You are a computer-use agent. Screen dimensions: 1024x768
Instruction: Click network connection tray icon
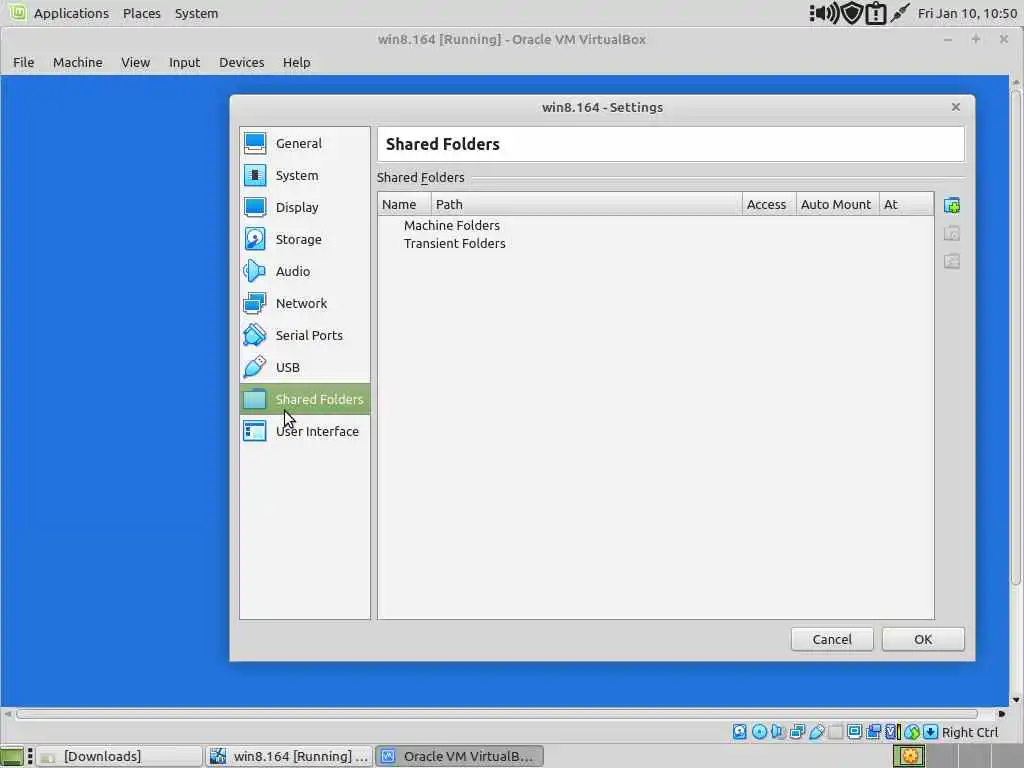pyautogui.click(x=899, y=13)
